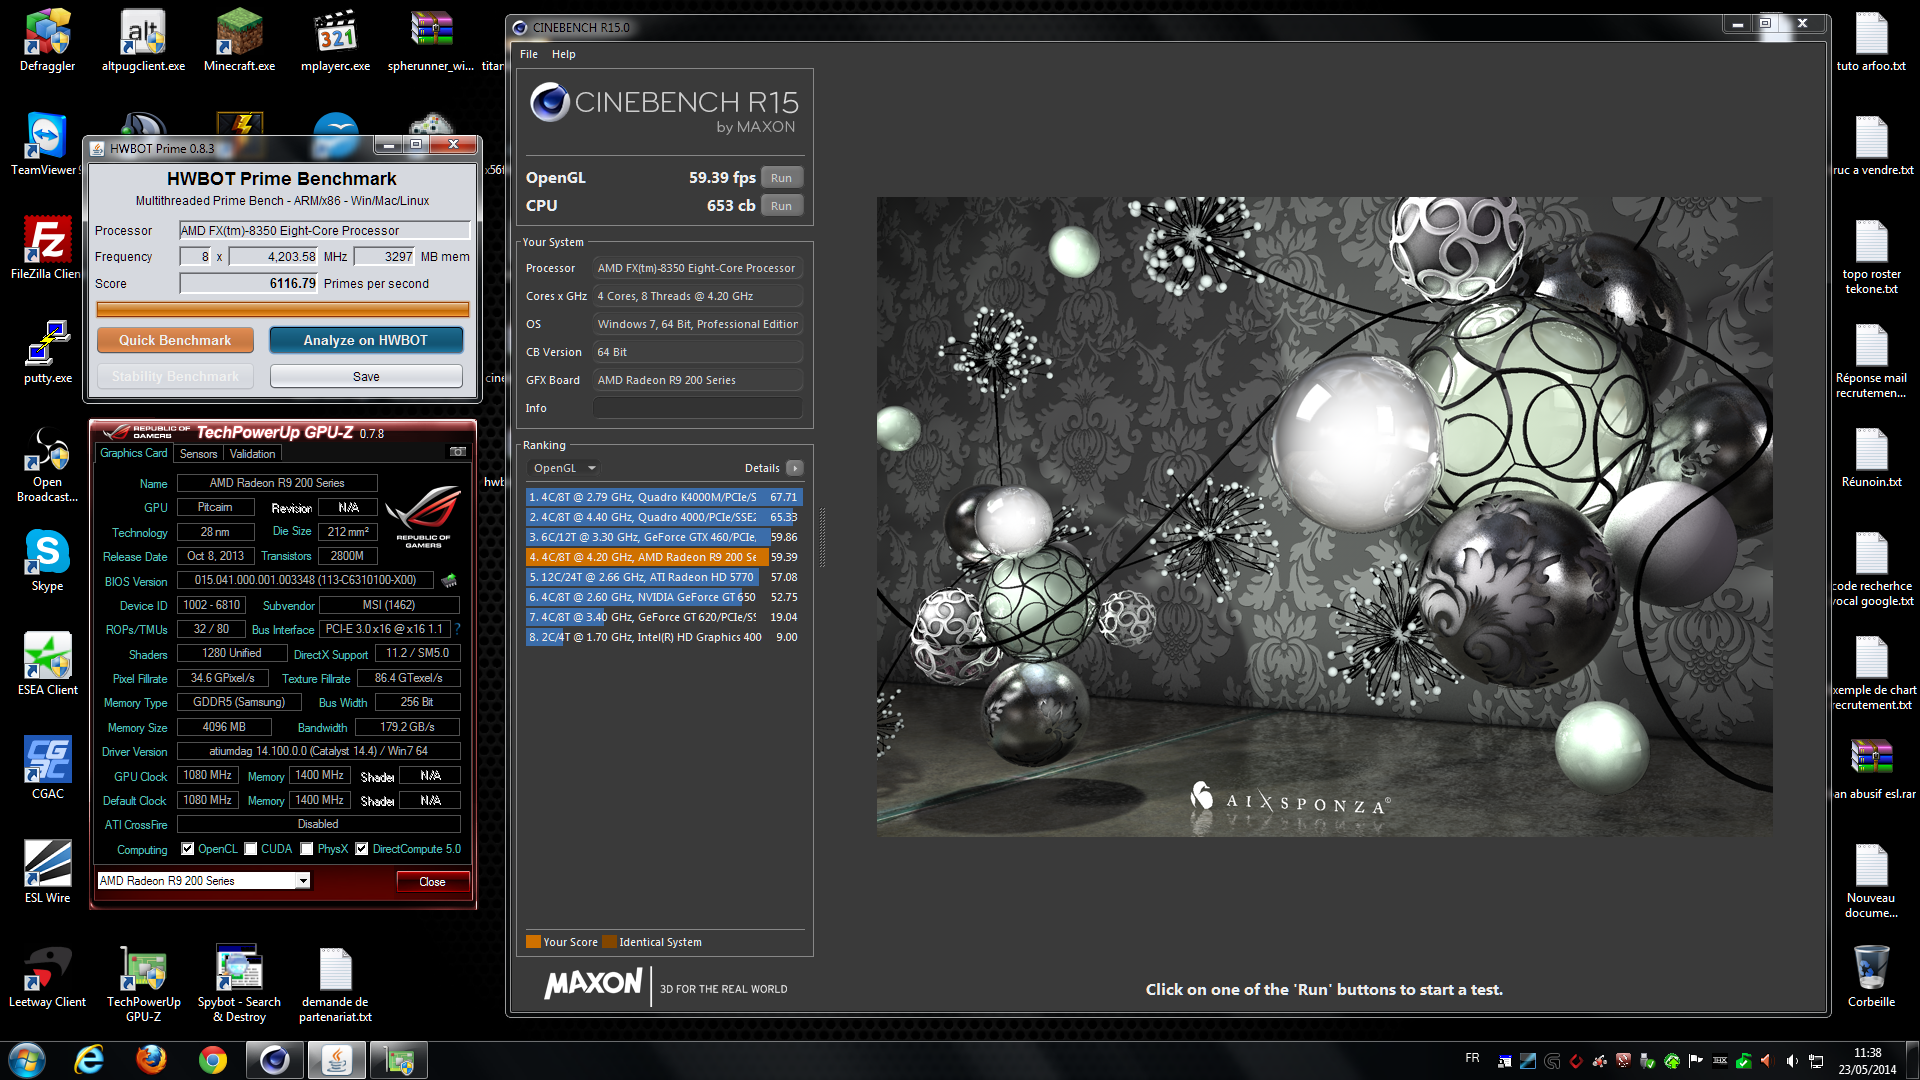Viewport: 1920px width, 1080px height.
Task: Click the FR language indicator in taskbar
Action: click(x=1472, y=1058)
